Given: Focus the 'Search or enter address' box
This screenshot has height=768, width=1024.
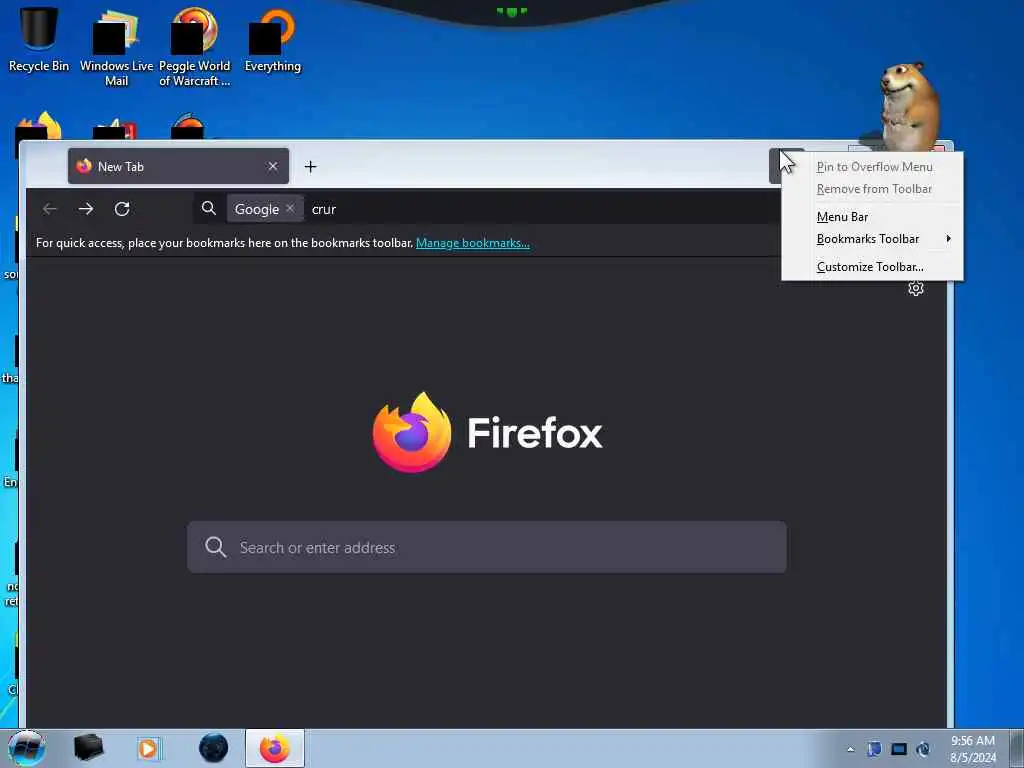Looking at the screenshot, I should (487, 547).
